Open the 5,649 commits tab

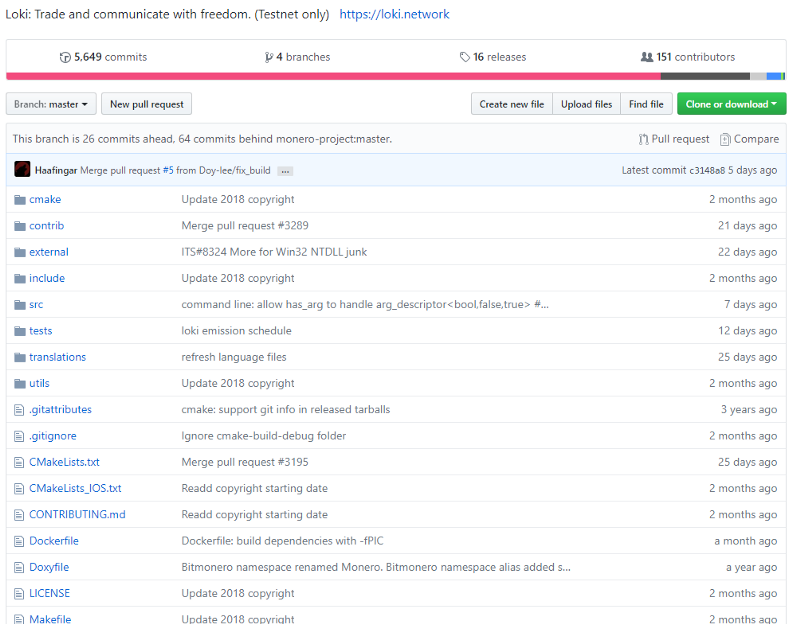104,57
